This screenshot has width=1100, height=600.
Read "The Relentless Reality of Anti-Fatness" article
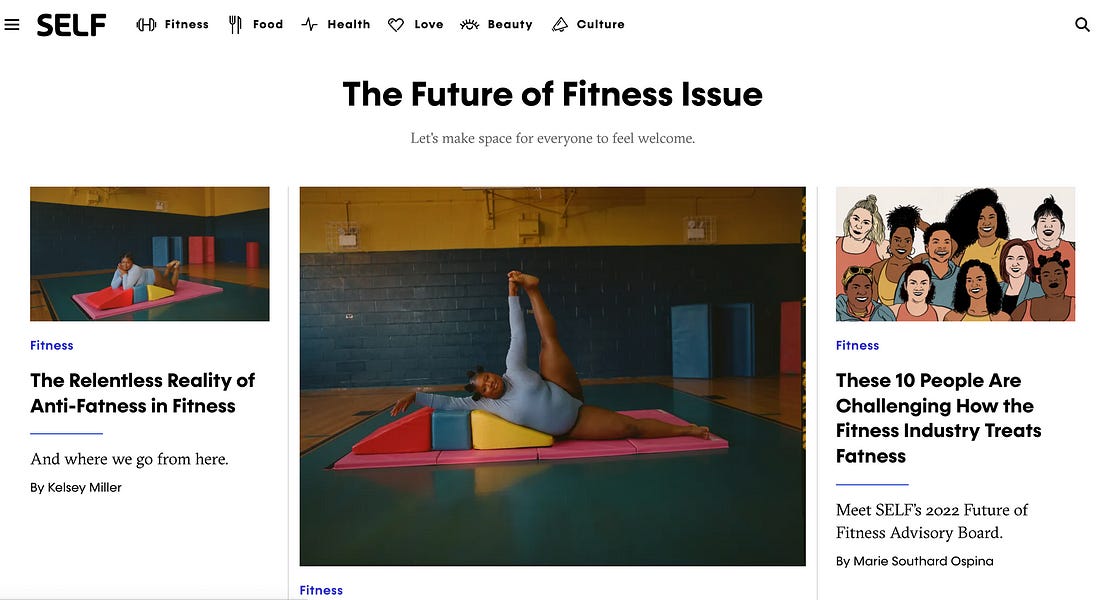143,393
